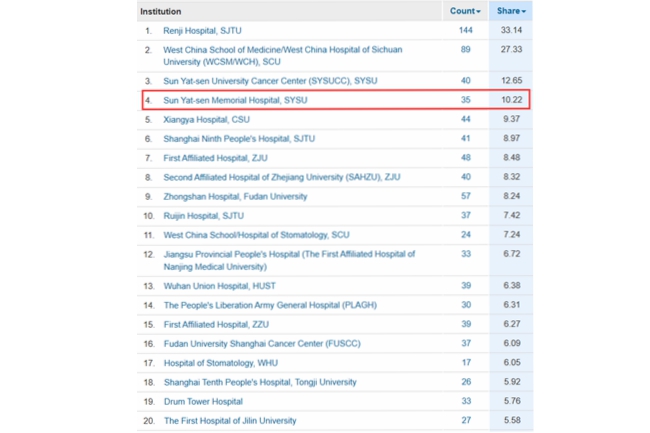Click count 144 for Renji Hospital
Image resolution: width=650 pixels, height=433 pixels.
point(466,30)
